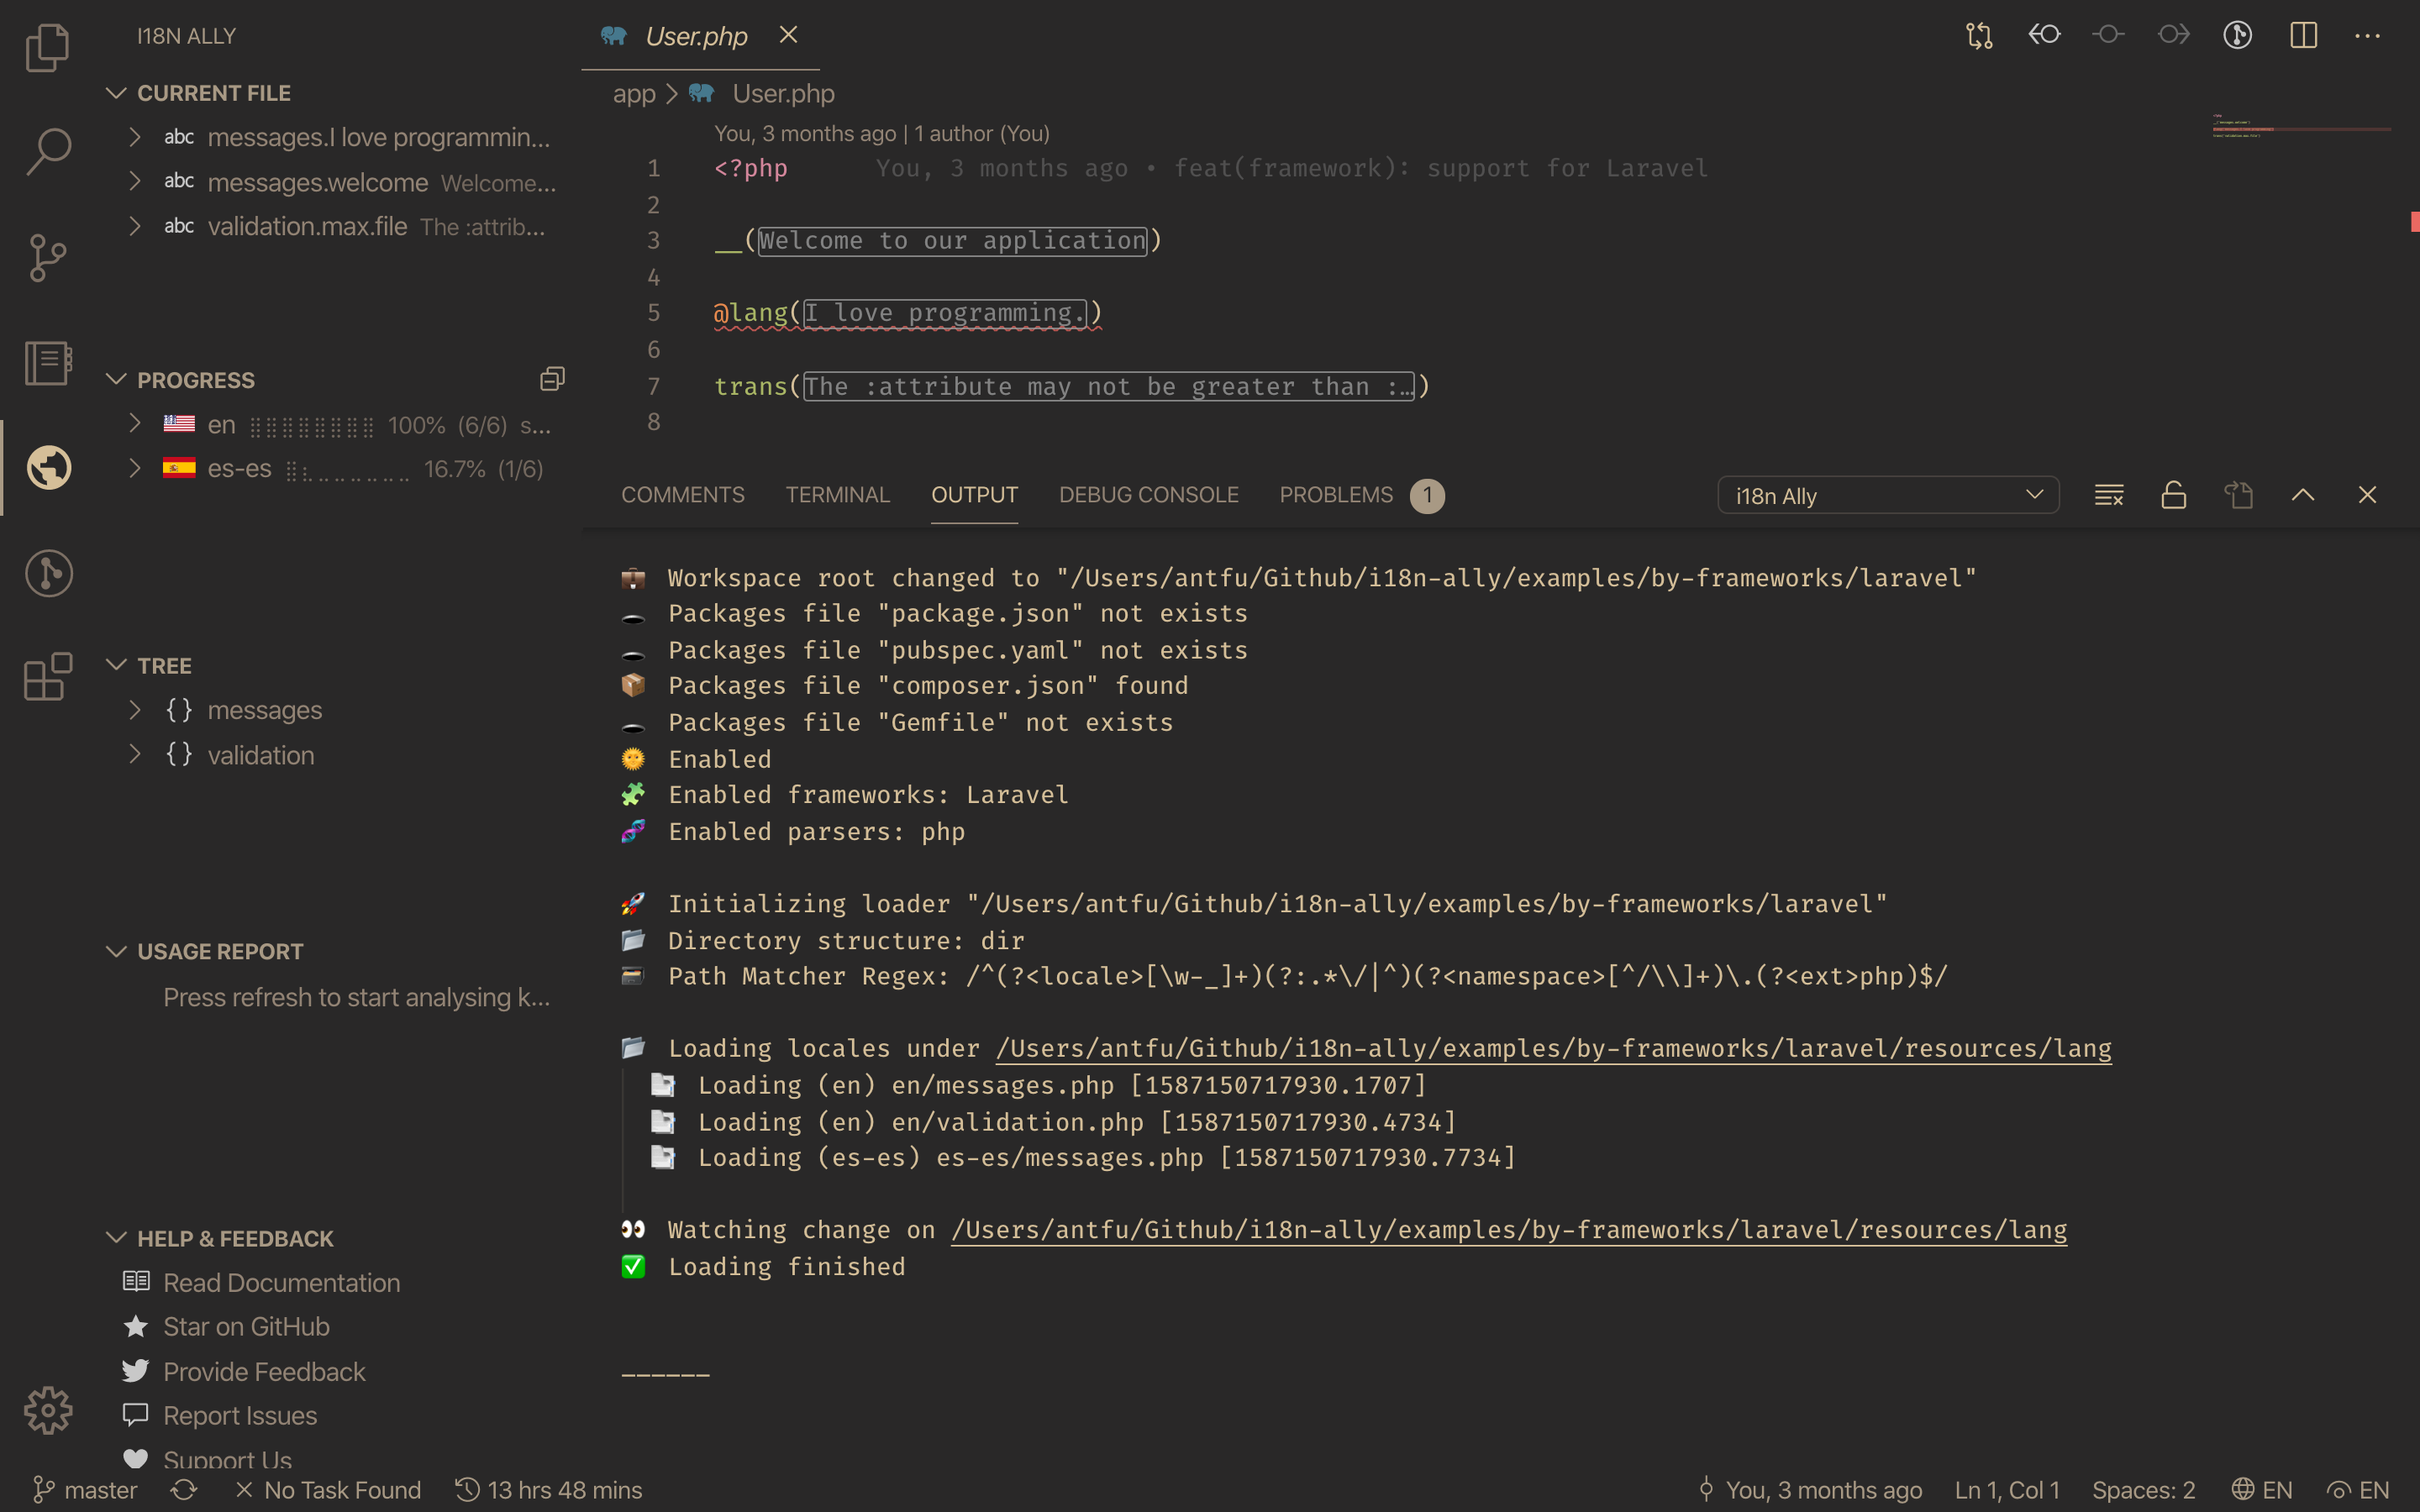Open Settings via the gear icon
The height and width of the screenshot is (1512, 2420).
point(47,1410)
